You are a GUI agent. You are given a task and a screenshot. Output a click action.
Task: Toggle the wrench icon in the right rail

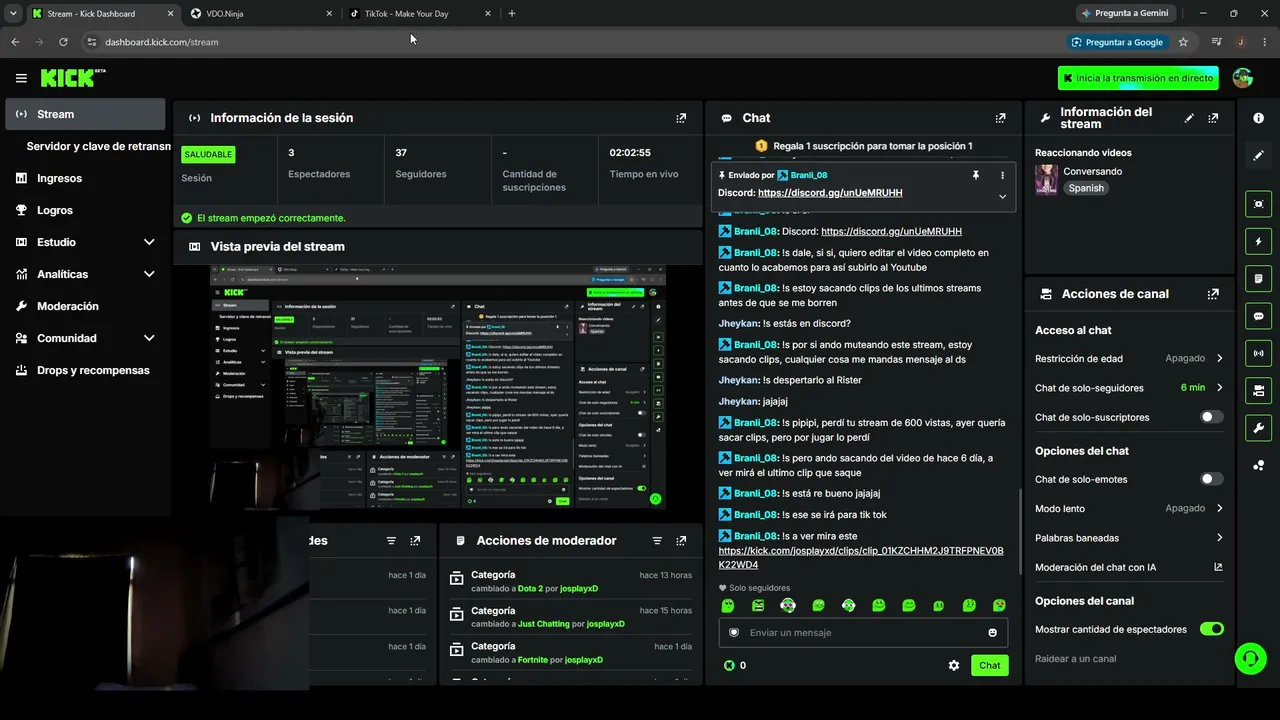coord(1258,428)
